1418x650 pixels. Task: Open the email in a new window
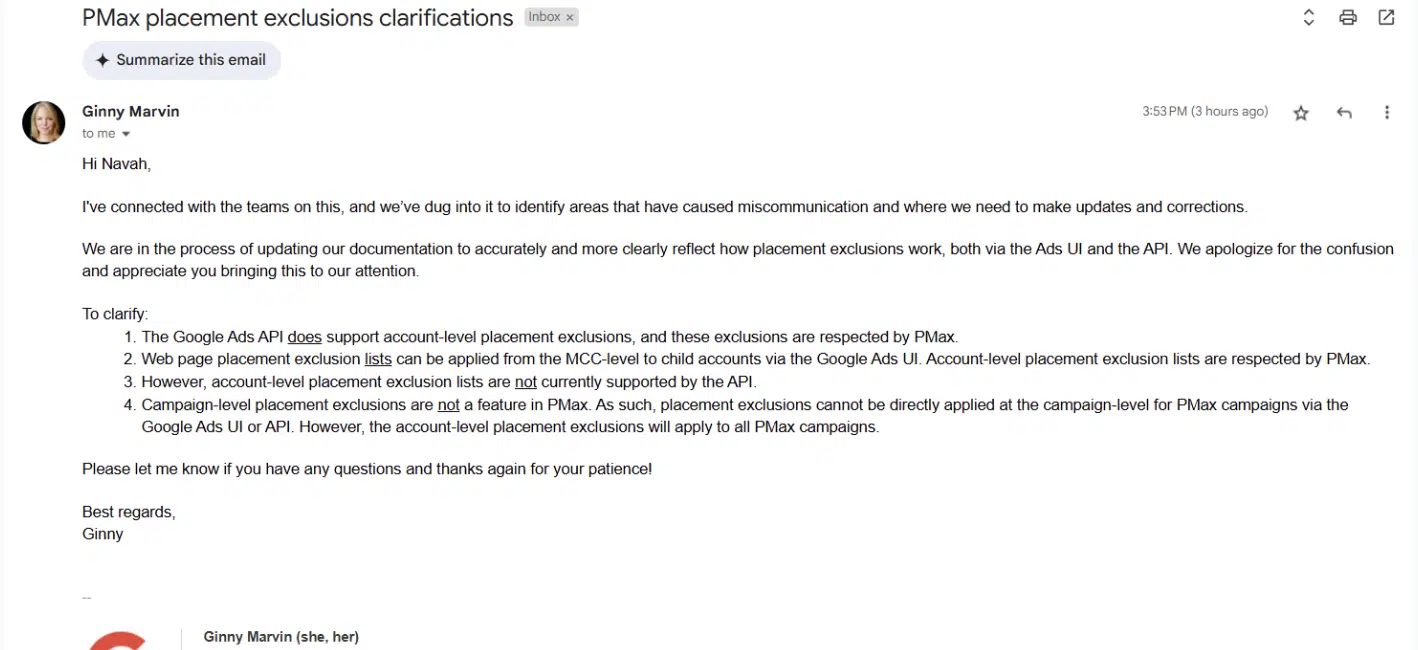tap(1386, 17)
